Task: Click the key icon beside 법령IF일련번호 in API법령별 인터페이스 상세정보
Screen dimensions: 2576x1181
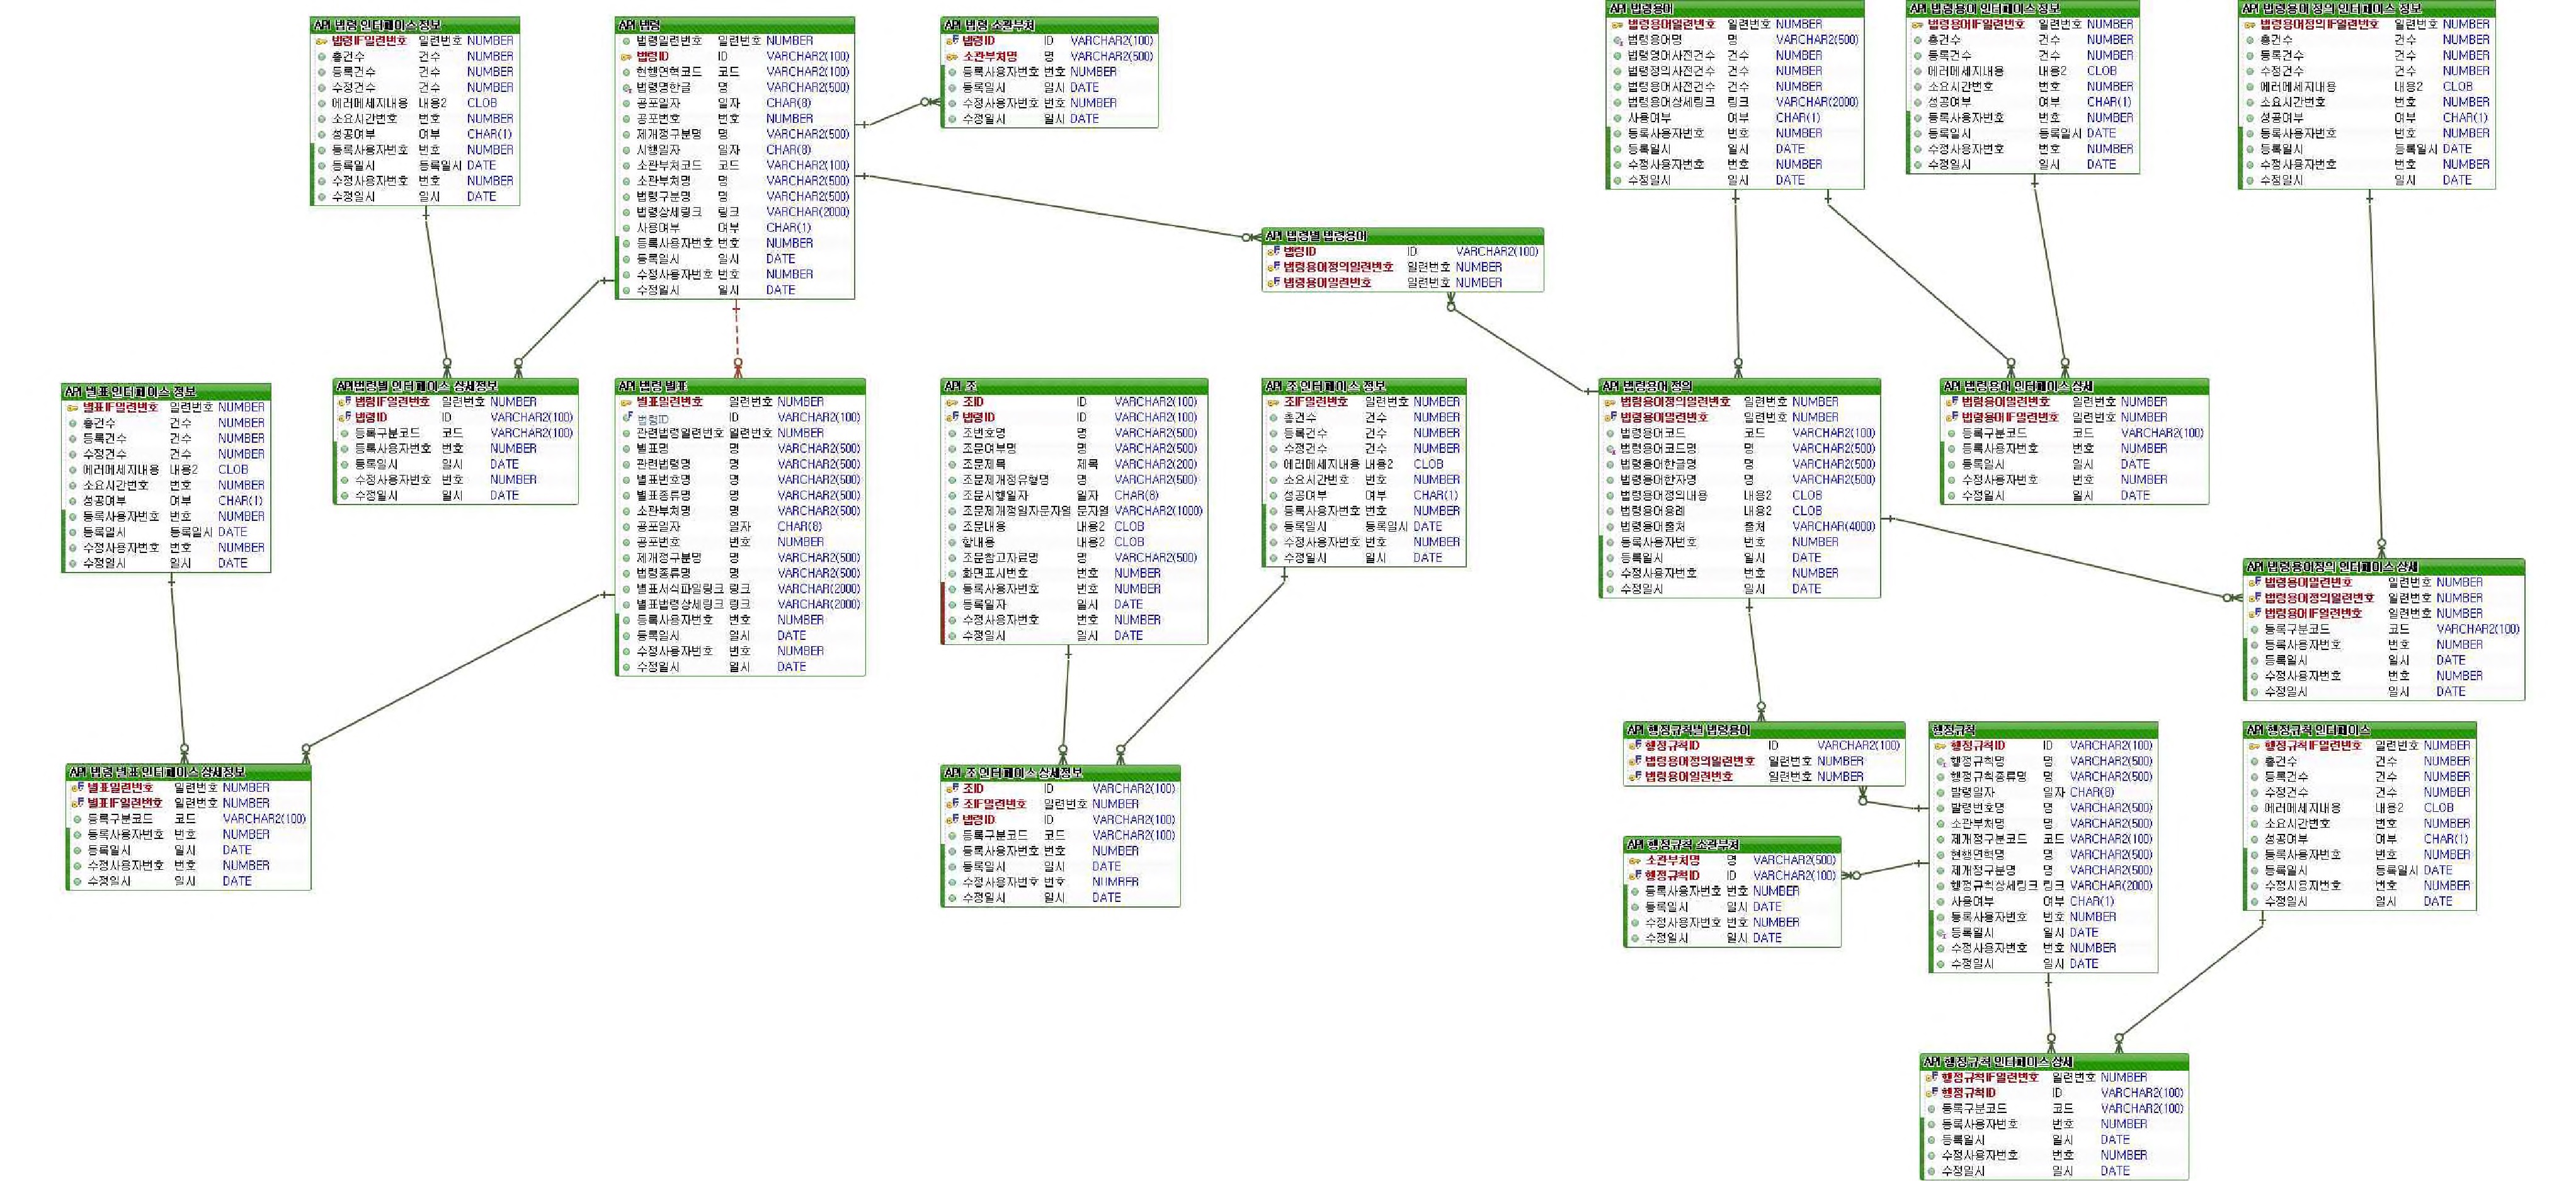Action: coord(344,402)
